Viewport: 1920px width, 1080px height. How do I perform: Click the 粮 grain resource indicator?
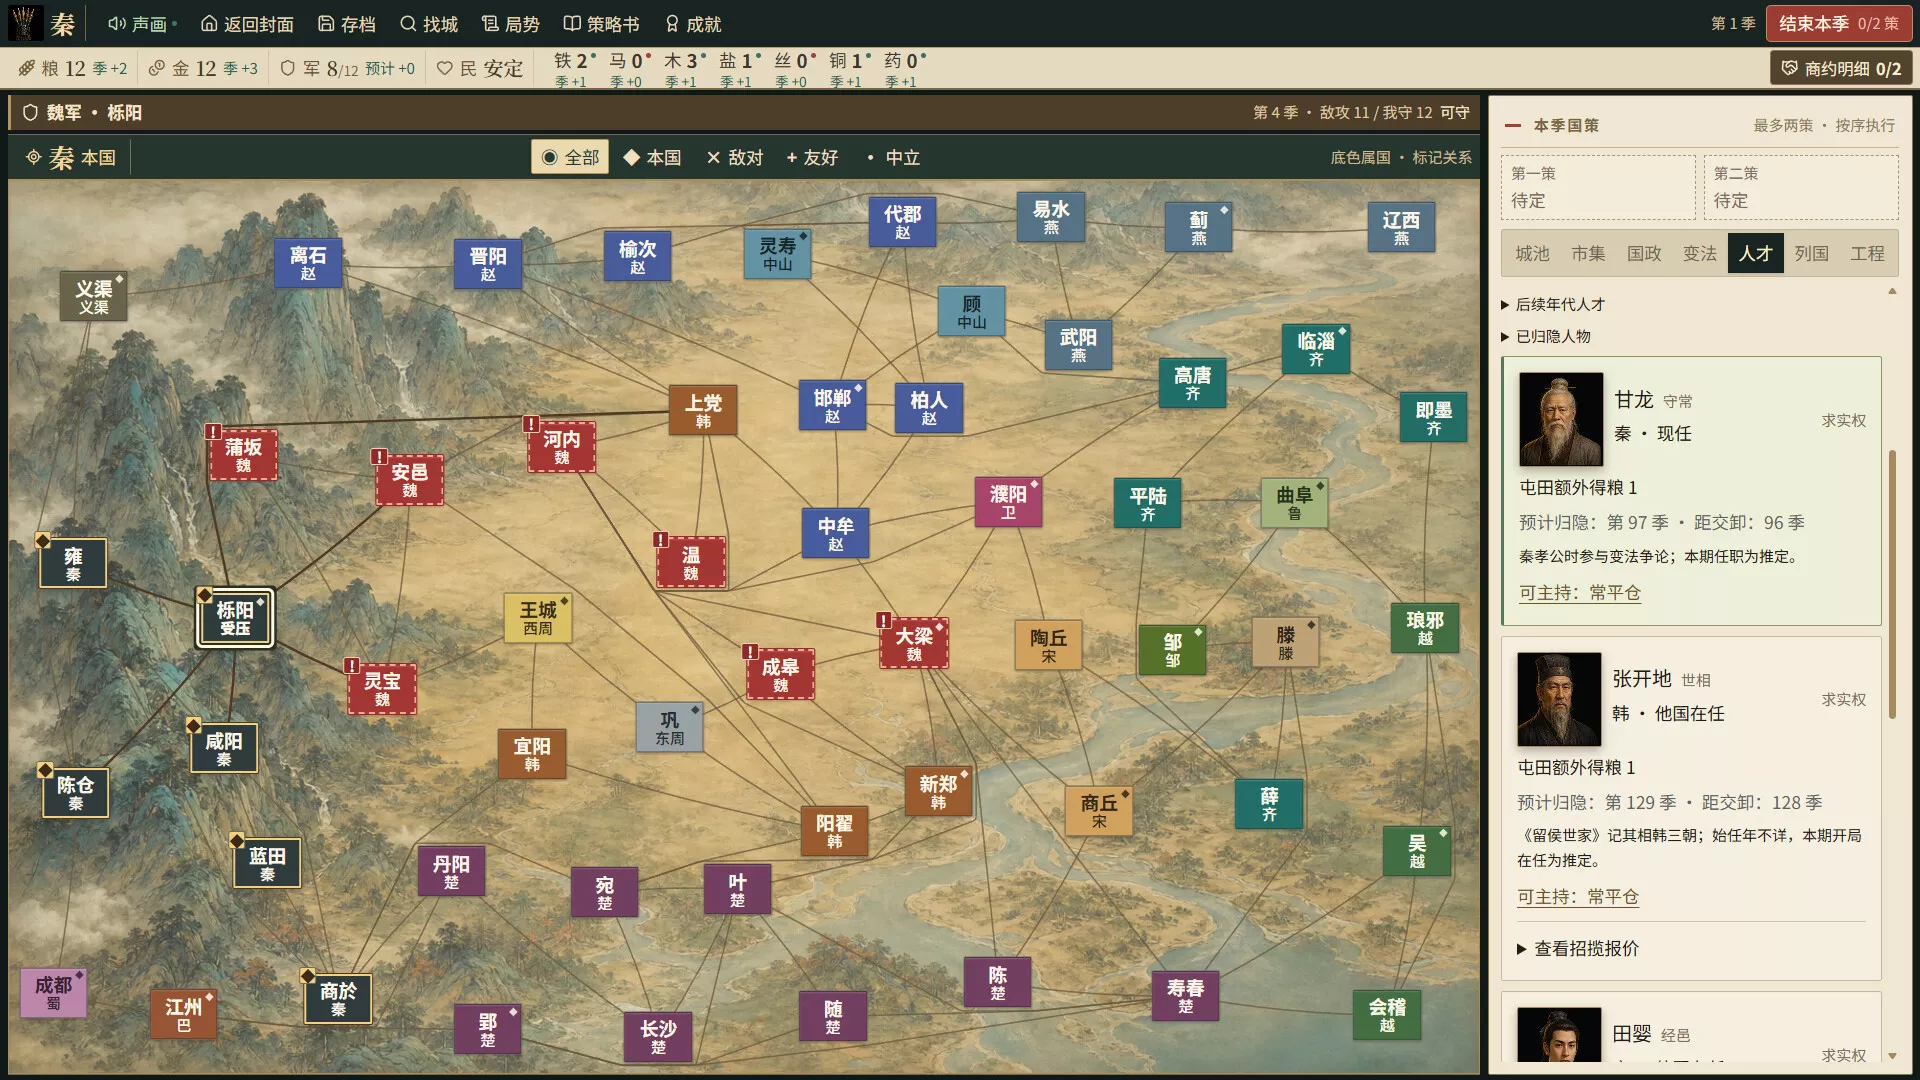pyautogui.click(x=73, y=68)
